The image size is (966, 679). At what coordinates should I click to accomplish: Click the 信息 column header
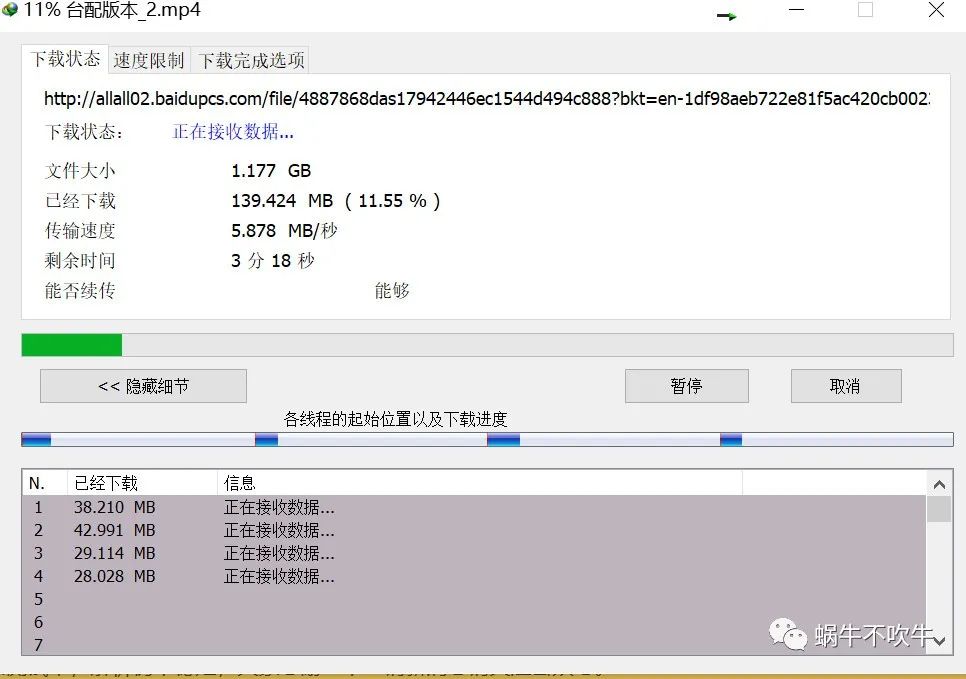tap(240, 483)
